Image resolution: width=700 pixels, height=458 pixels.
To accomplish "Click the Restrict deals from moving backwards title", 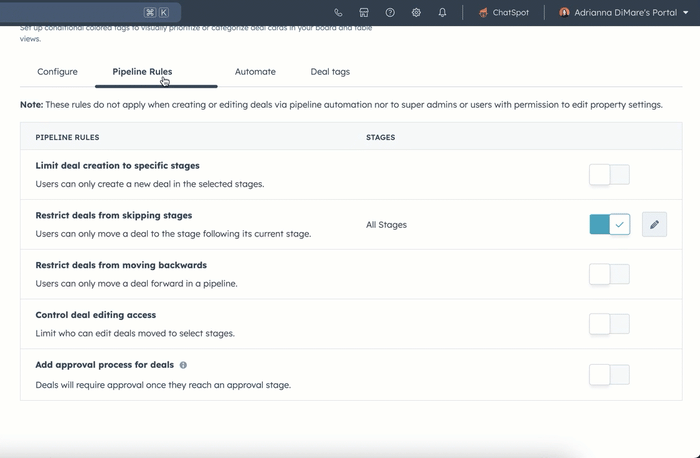I will [x=121, y=265].
